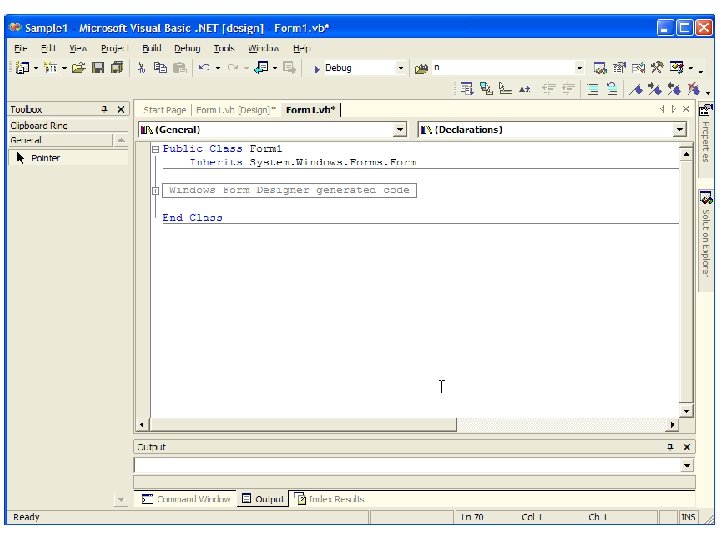Open the View menu
Image resolution: width=720 pixels, height=540 pixels.
pos(78,48)
